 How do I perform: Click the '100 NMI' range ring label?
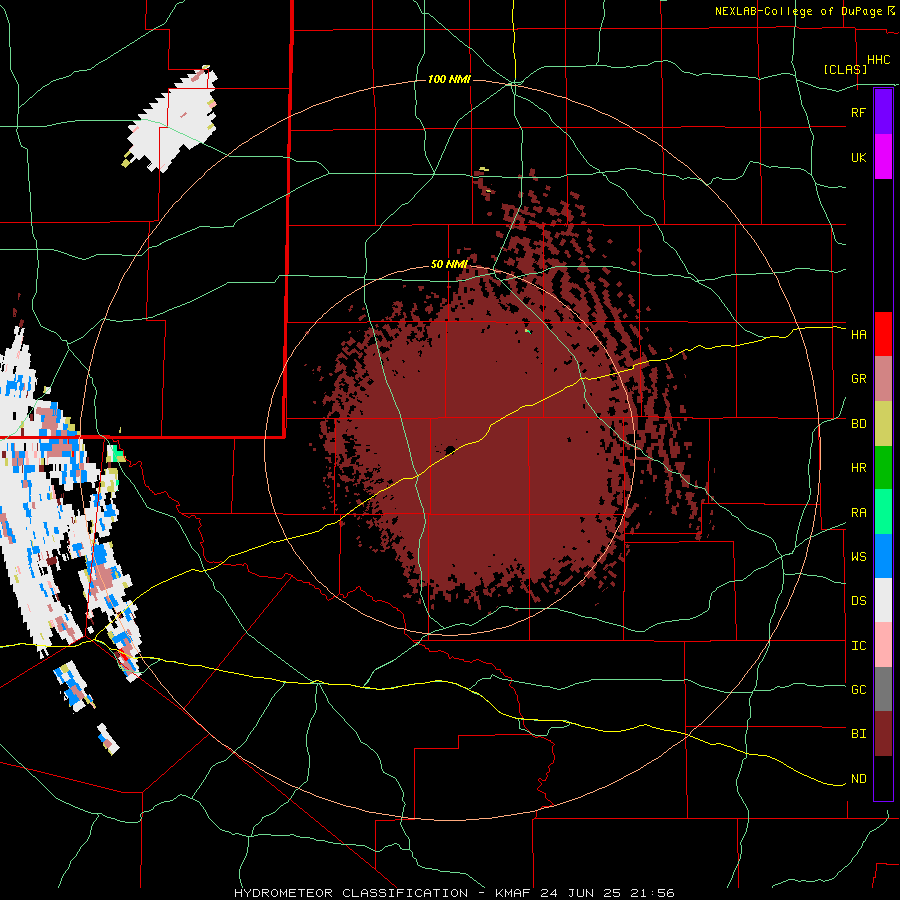449,79
